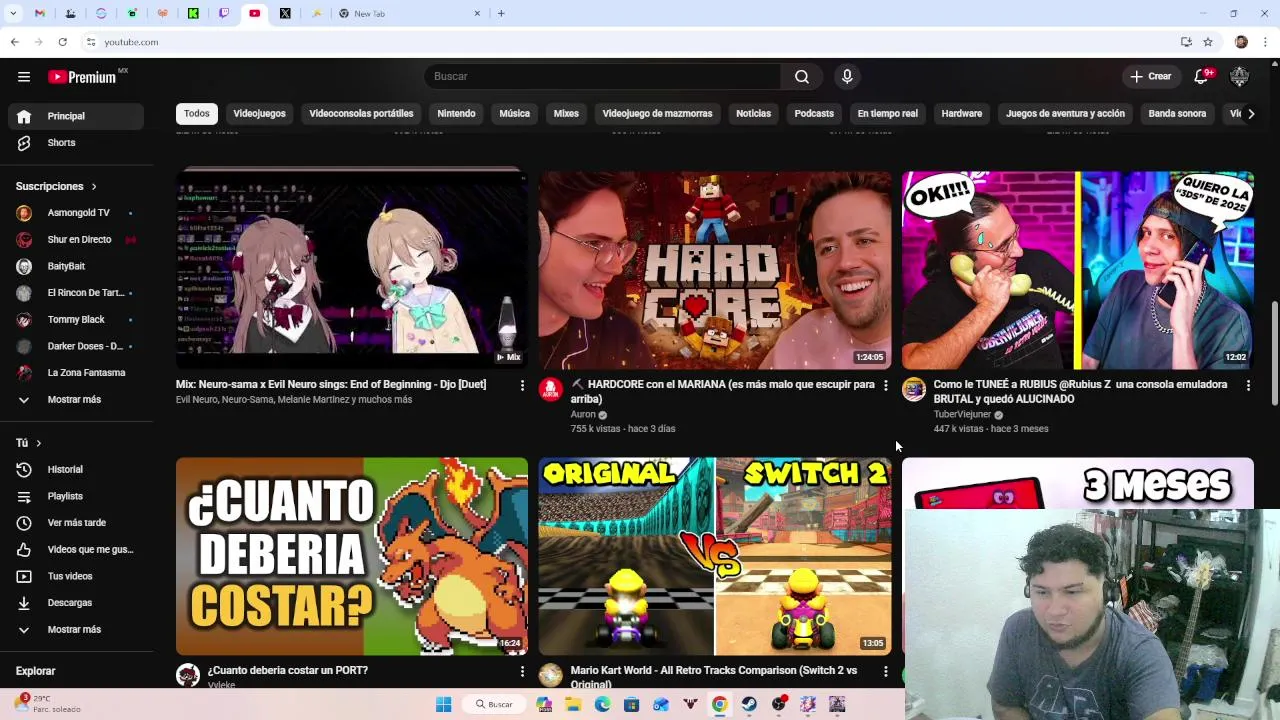This screenshot has width=1280, height=720.
Task: Open La Zona Fantasma subscription channel
Action: click(x=76, y=373)
